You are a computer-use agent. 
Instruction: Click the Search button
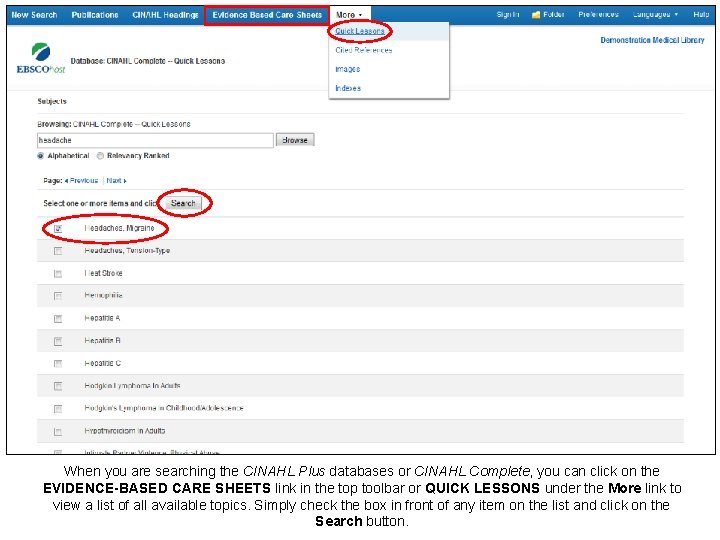click(x=183, y=203)
